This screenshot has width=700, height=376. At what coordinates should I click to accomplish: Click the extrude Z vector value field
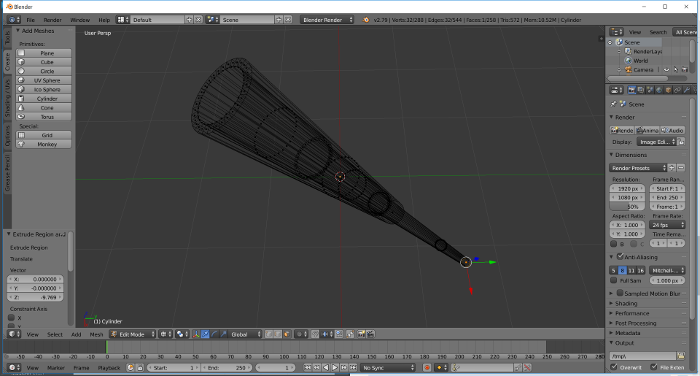35,297
